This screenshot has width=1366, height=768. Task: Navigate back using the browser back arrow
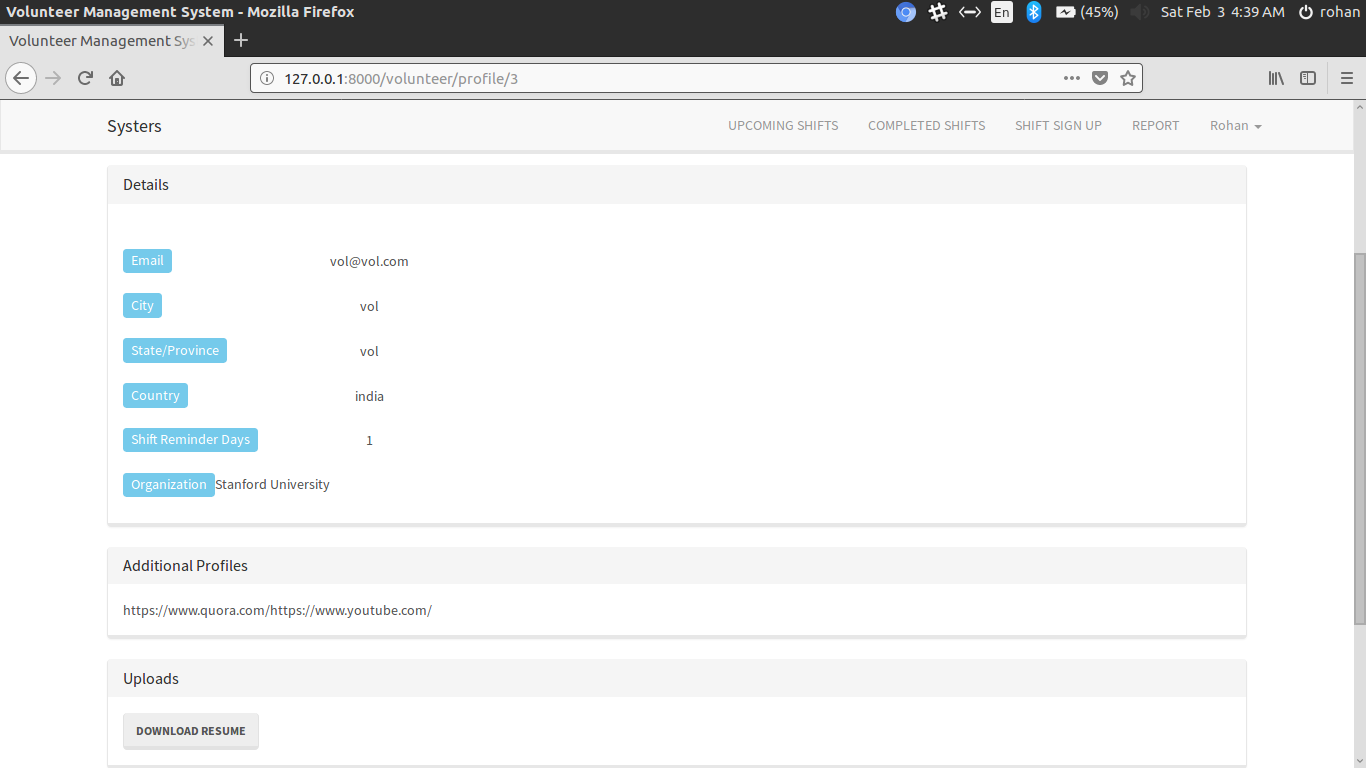tap(21, 77)
